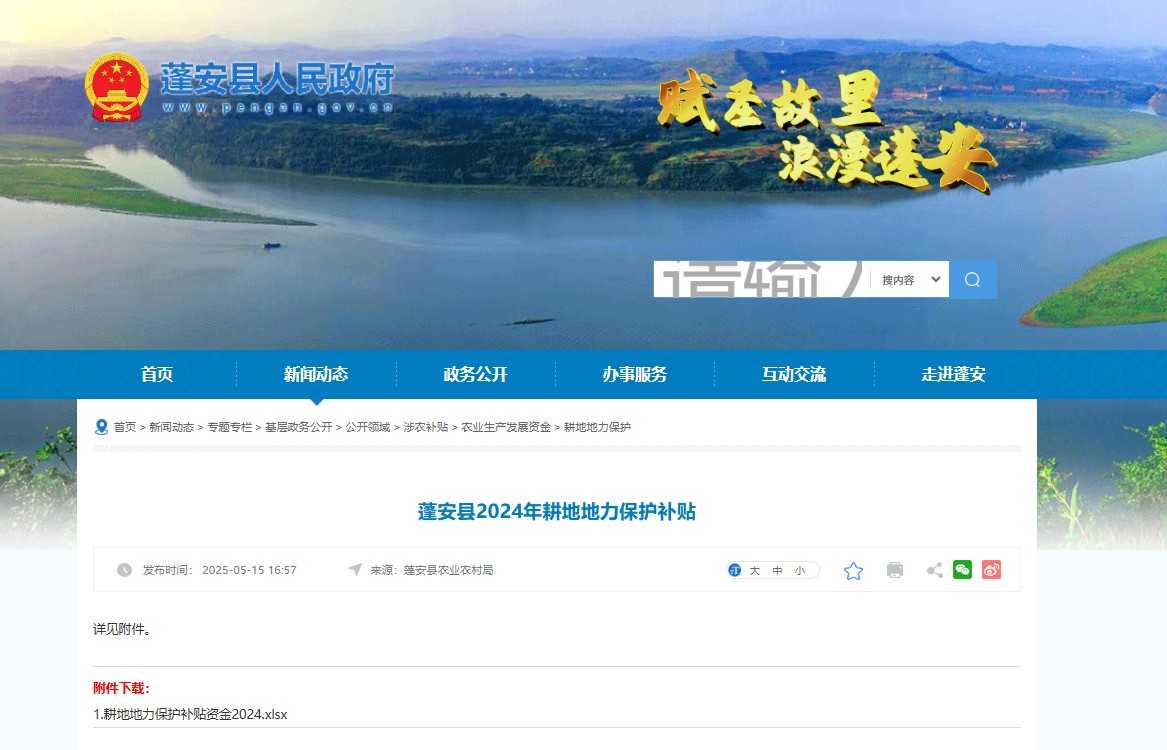Click the blue font size T icon

click(735, 570)
